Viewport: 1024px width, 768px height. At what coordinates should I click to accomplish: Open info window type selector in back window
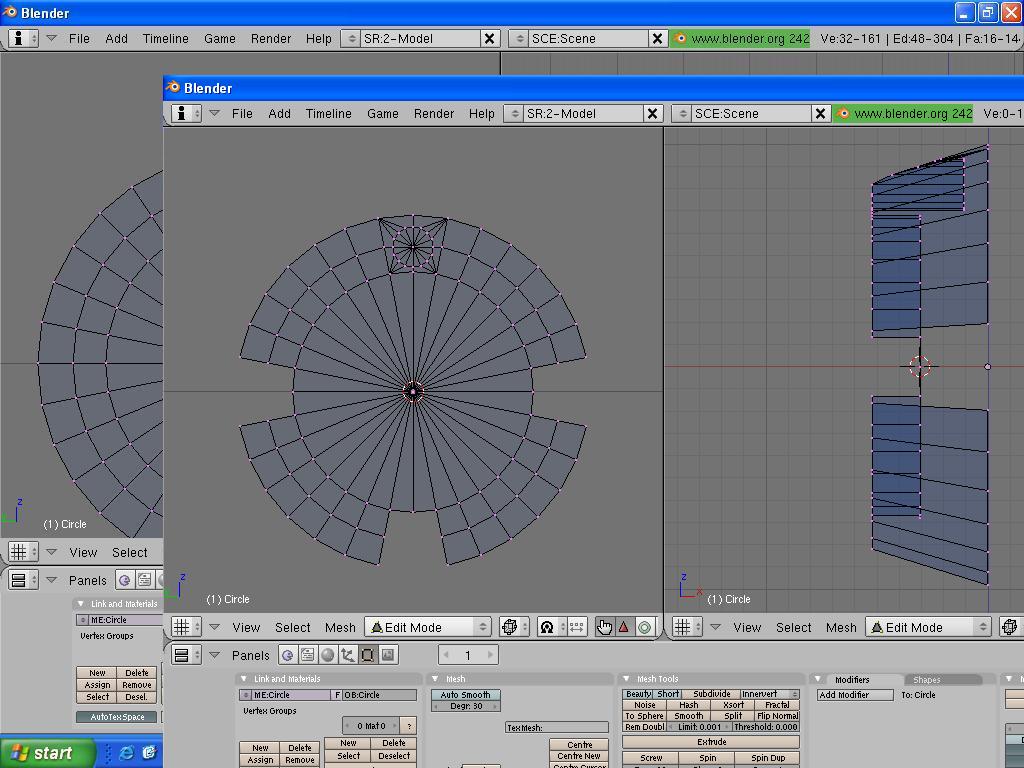pos(24,39)
